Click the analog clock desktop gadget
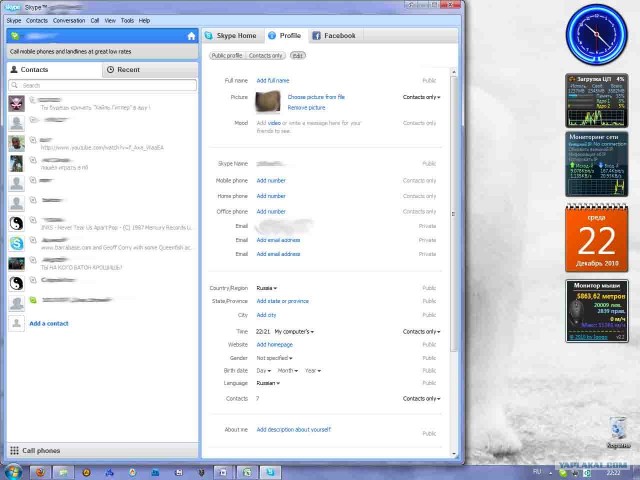This screenshot has height=480, width=640. click(596, 35)
